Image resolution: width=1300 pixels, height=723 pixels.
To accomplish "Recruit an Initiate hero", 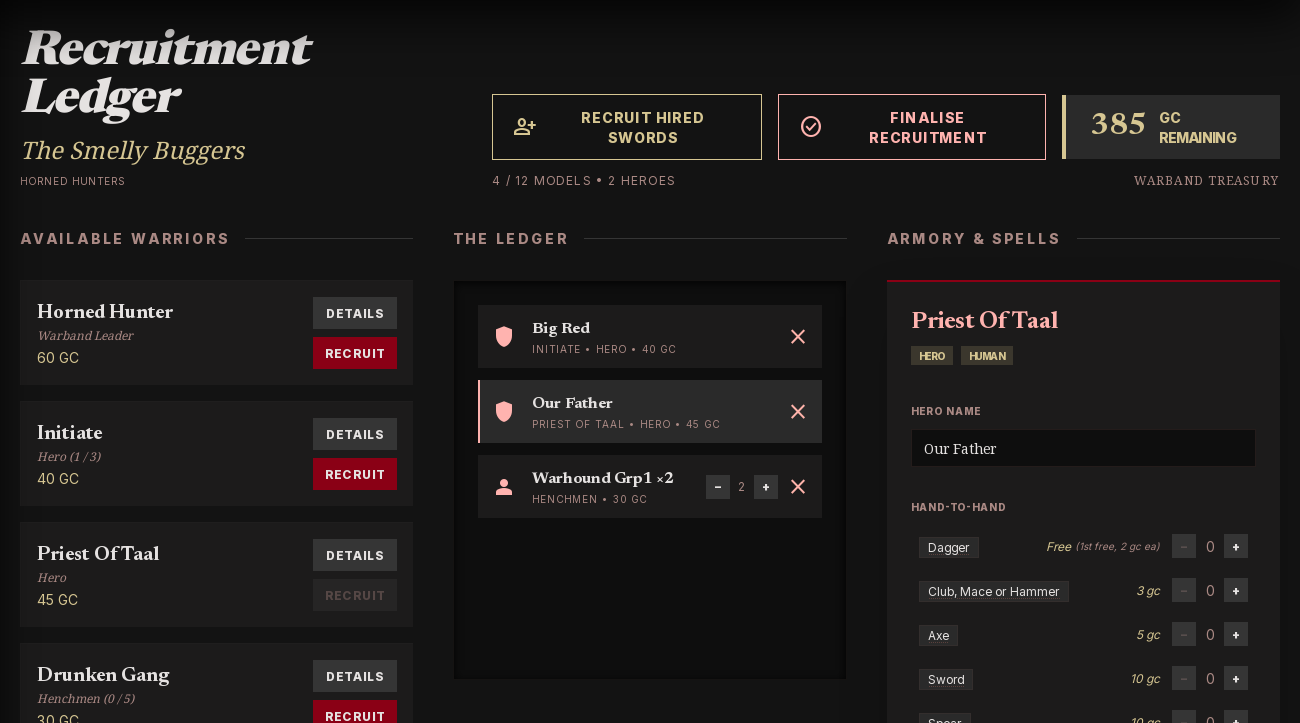I will coord(355,474).
